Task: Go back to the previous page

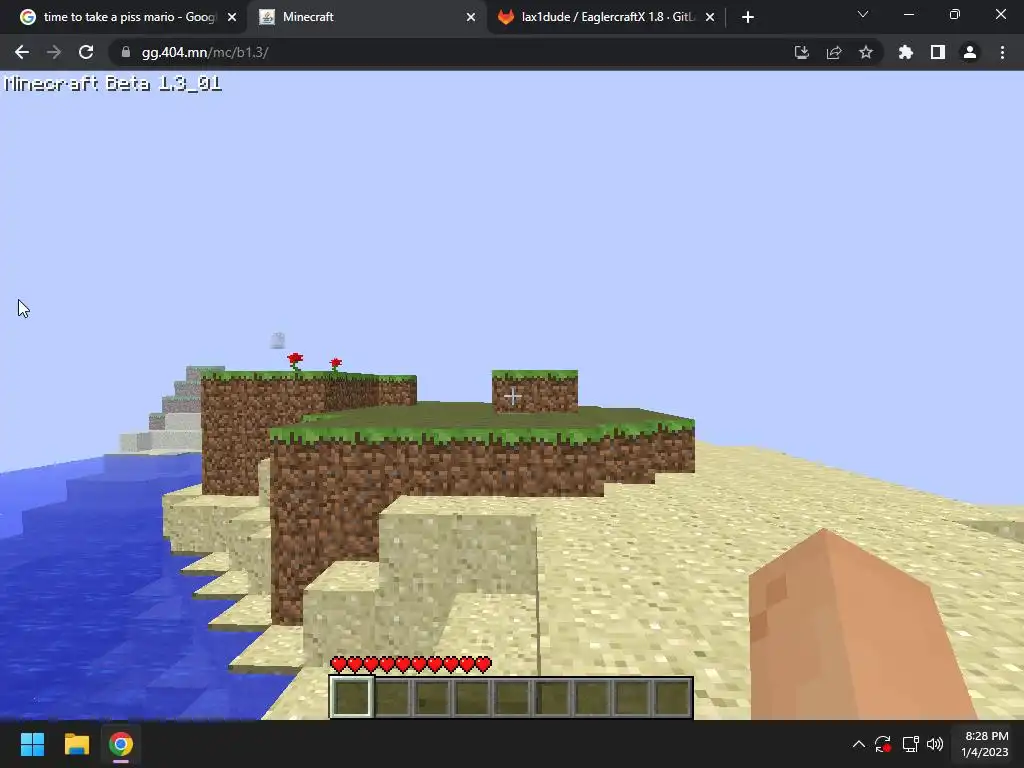Action: point(22,52)
